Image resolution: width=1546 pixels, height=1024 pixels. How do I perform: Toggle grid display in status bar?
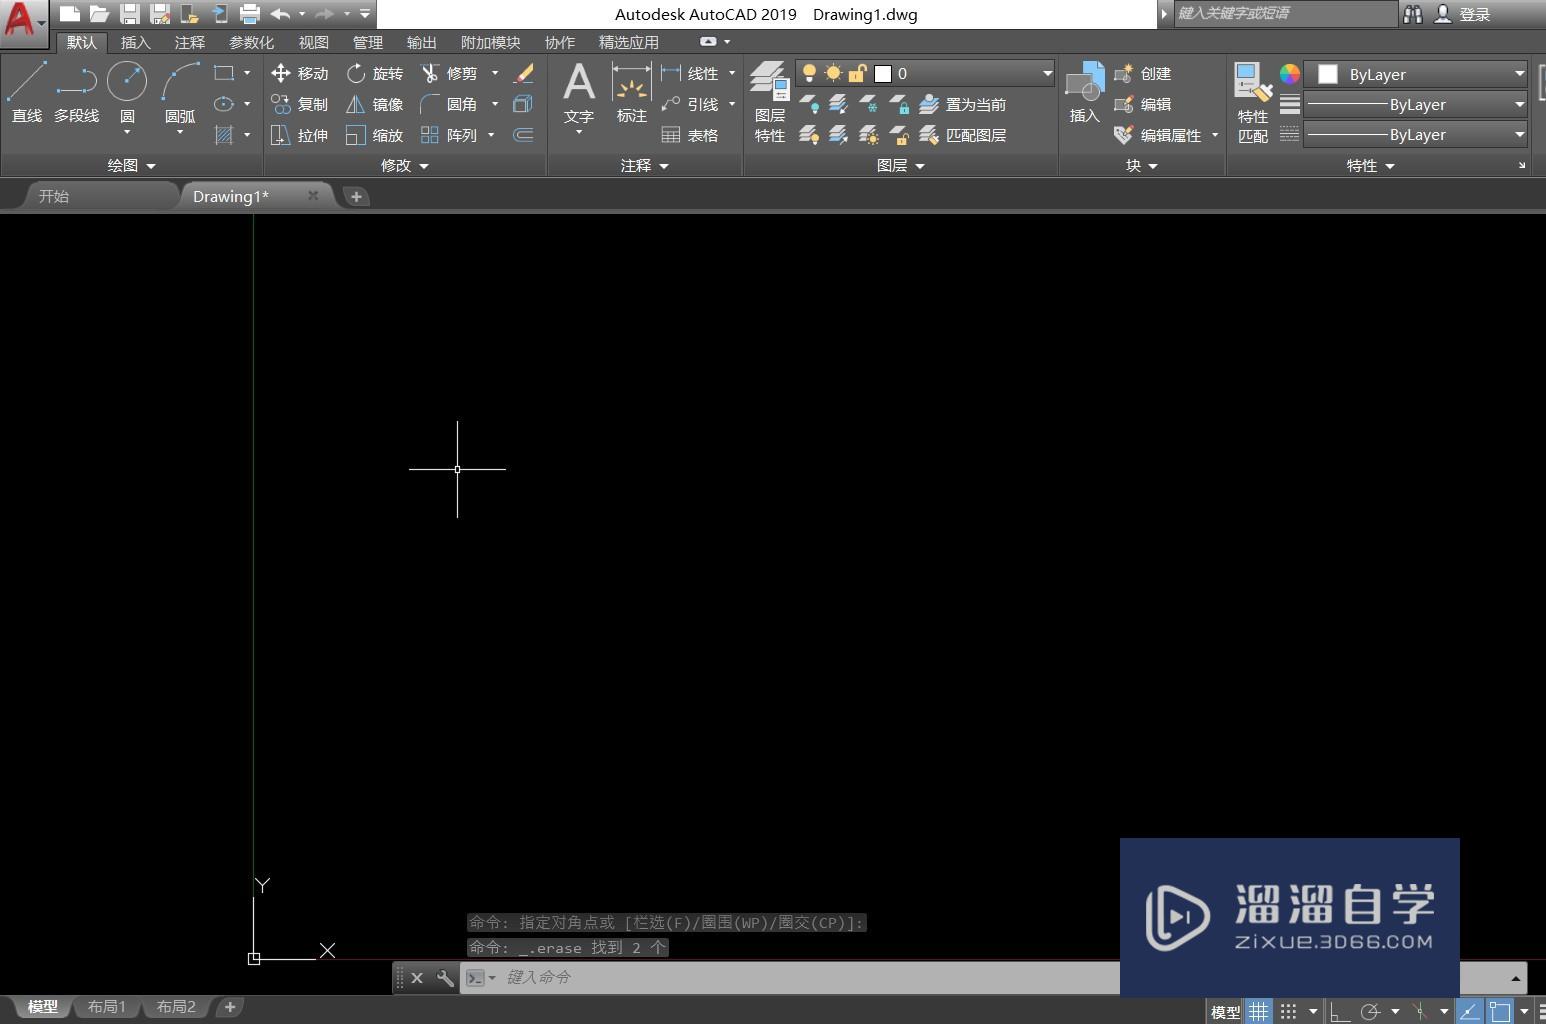(x=1258, y=1011)
